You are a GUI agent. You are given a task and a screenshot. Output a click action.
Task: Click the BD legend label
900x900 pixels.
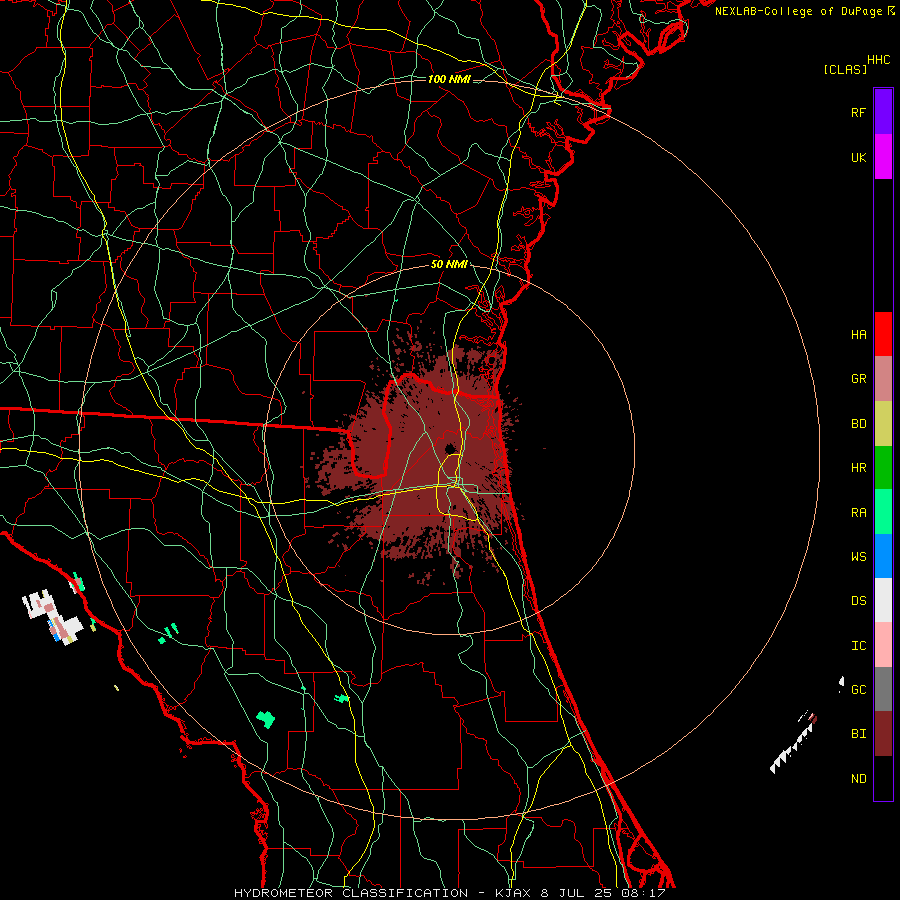[x=858, y=424]
